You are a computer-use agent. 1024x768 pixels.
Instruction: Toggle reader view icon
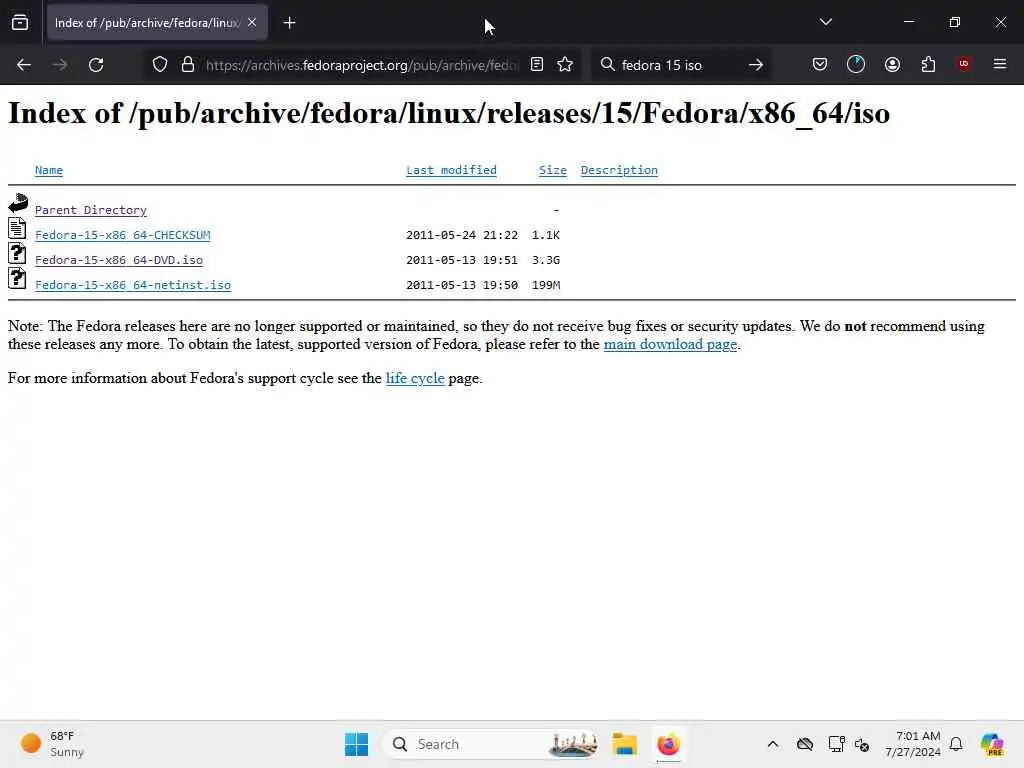pyautogui.click(x=537, y=65)
